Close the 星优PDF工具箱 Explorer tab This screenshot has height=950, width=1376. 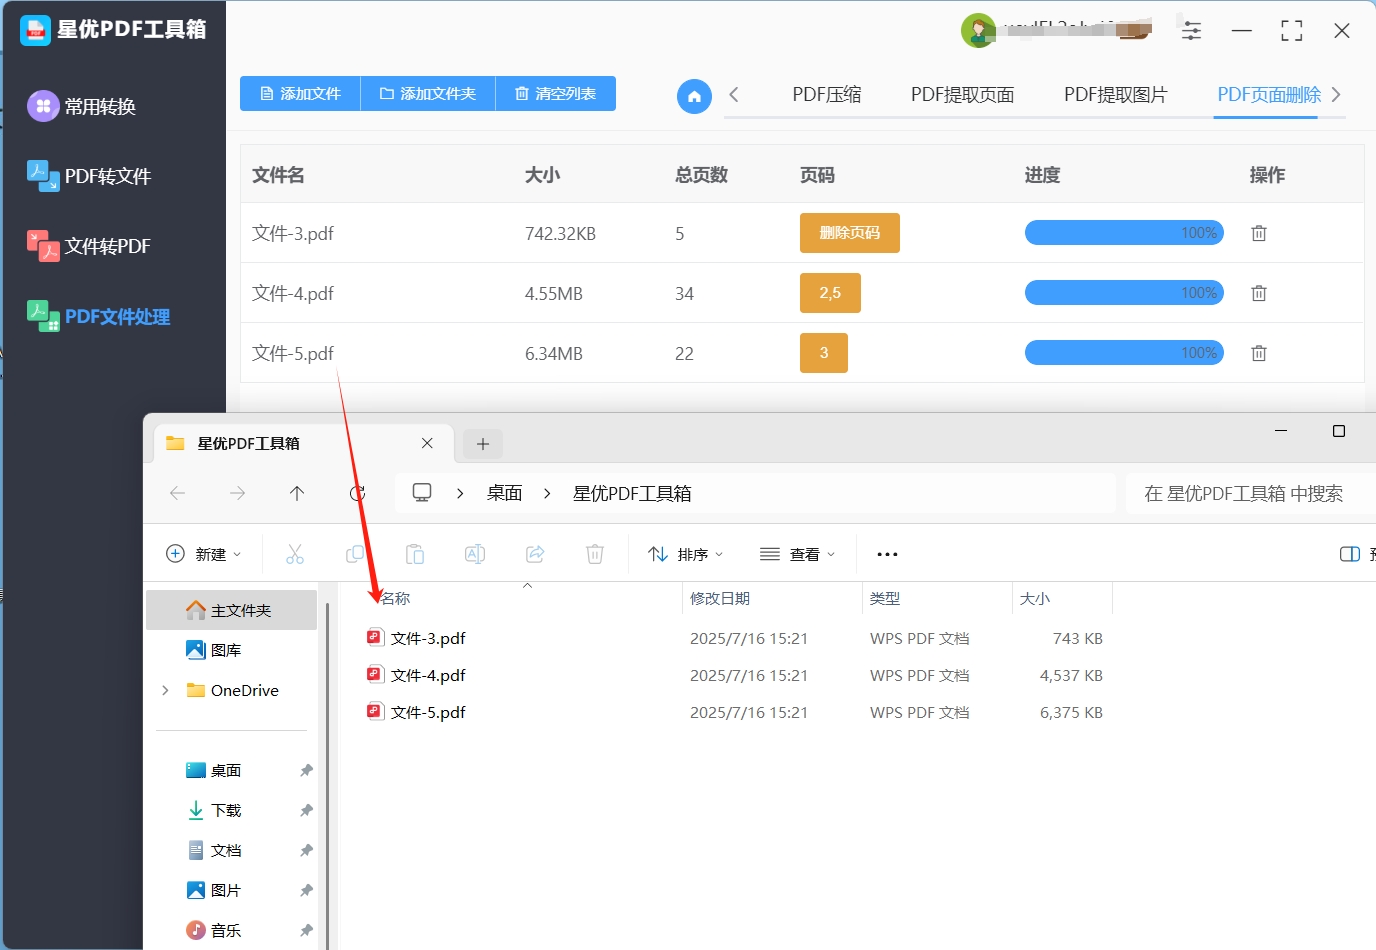[x=427, y=443]
